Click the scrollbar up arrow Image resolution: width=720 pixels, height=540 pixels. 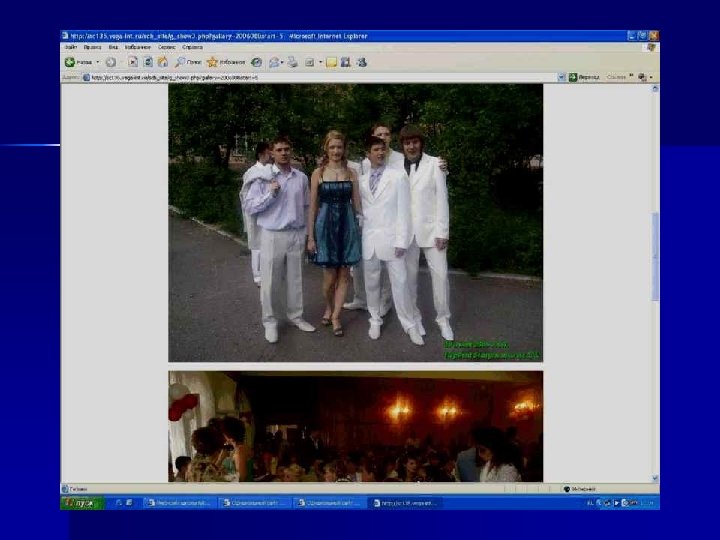[655, 89]
